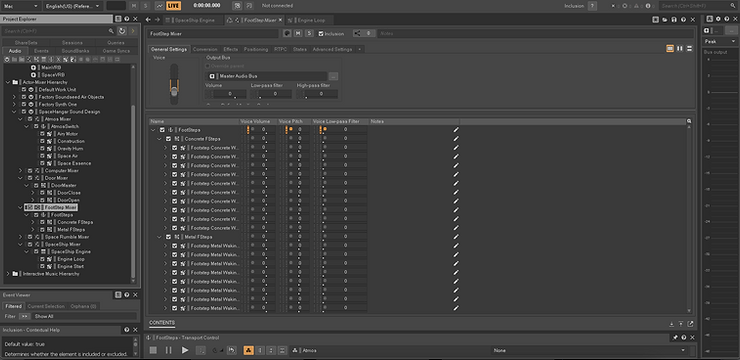This screenshot has width=740, height=360.
Task: Pause playback in Transport Control
Action: (168, 350)
